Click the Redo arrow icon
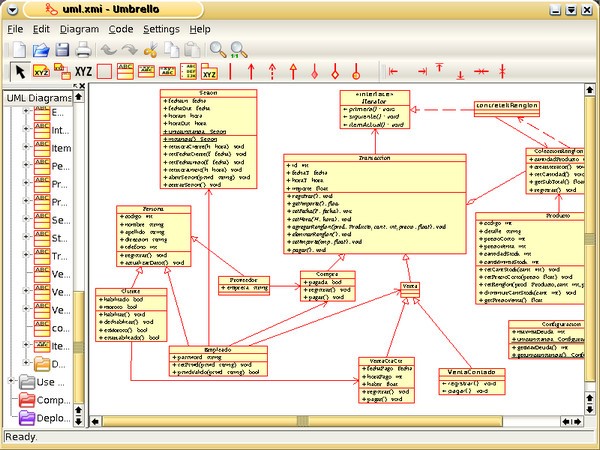 coord(129,50)
